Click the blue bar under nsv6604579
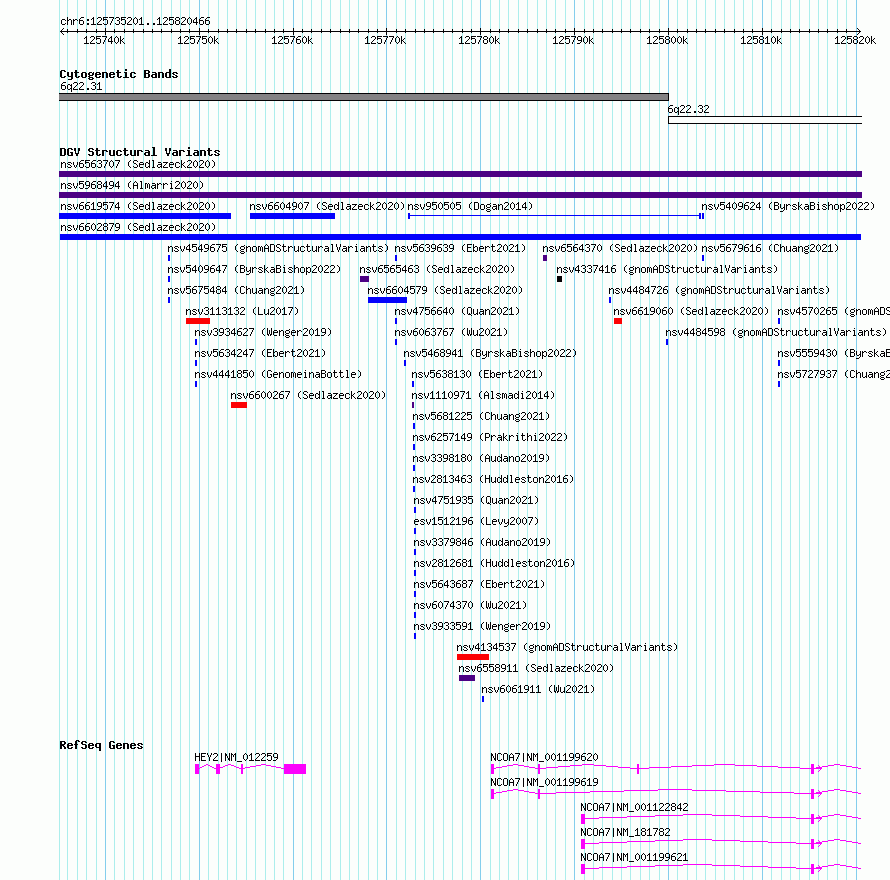The width and height of the screenshot is (890, 880). pyautogui.click(x=388, y=300)
